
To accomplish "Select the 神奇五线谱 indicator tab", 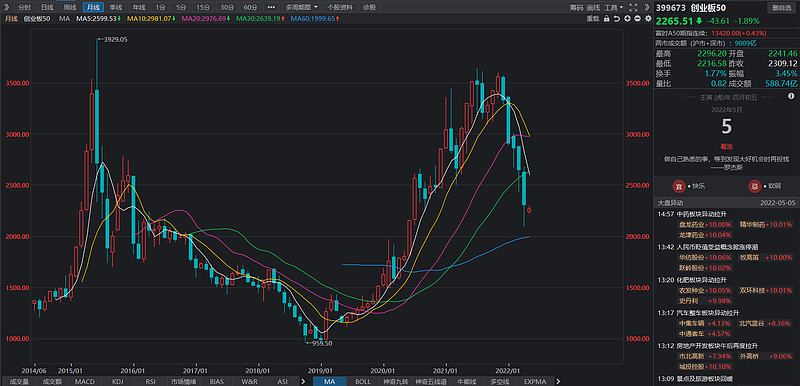I will (431, 381).
